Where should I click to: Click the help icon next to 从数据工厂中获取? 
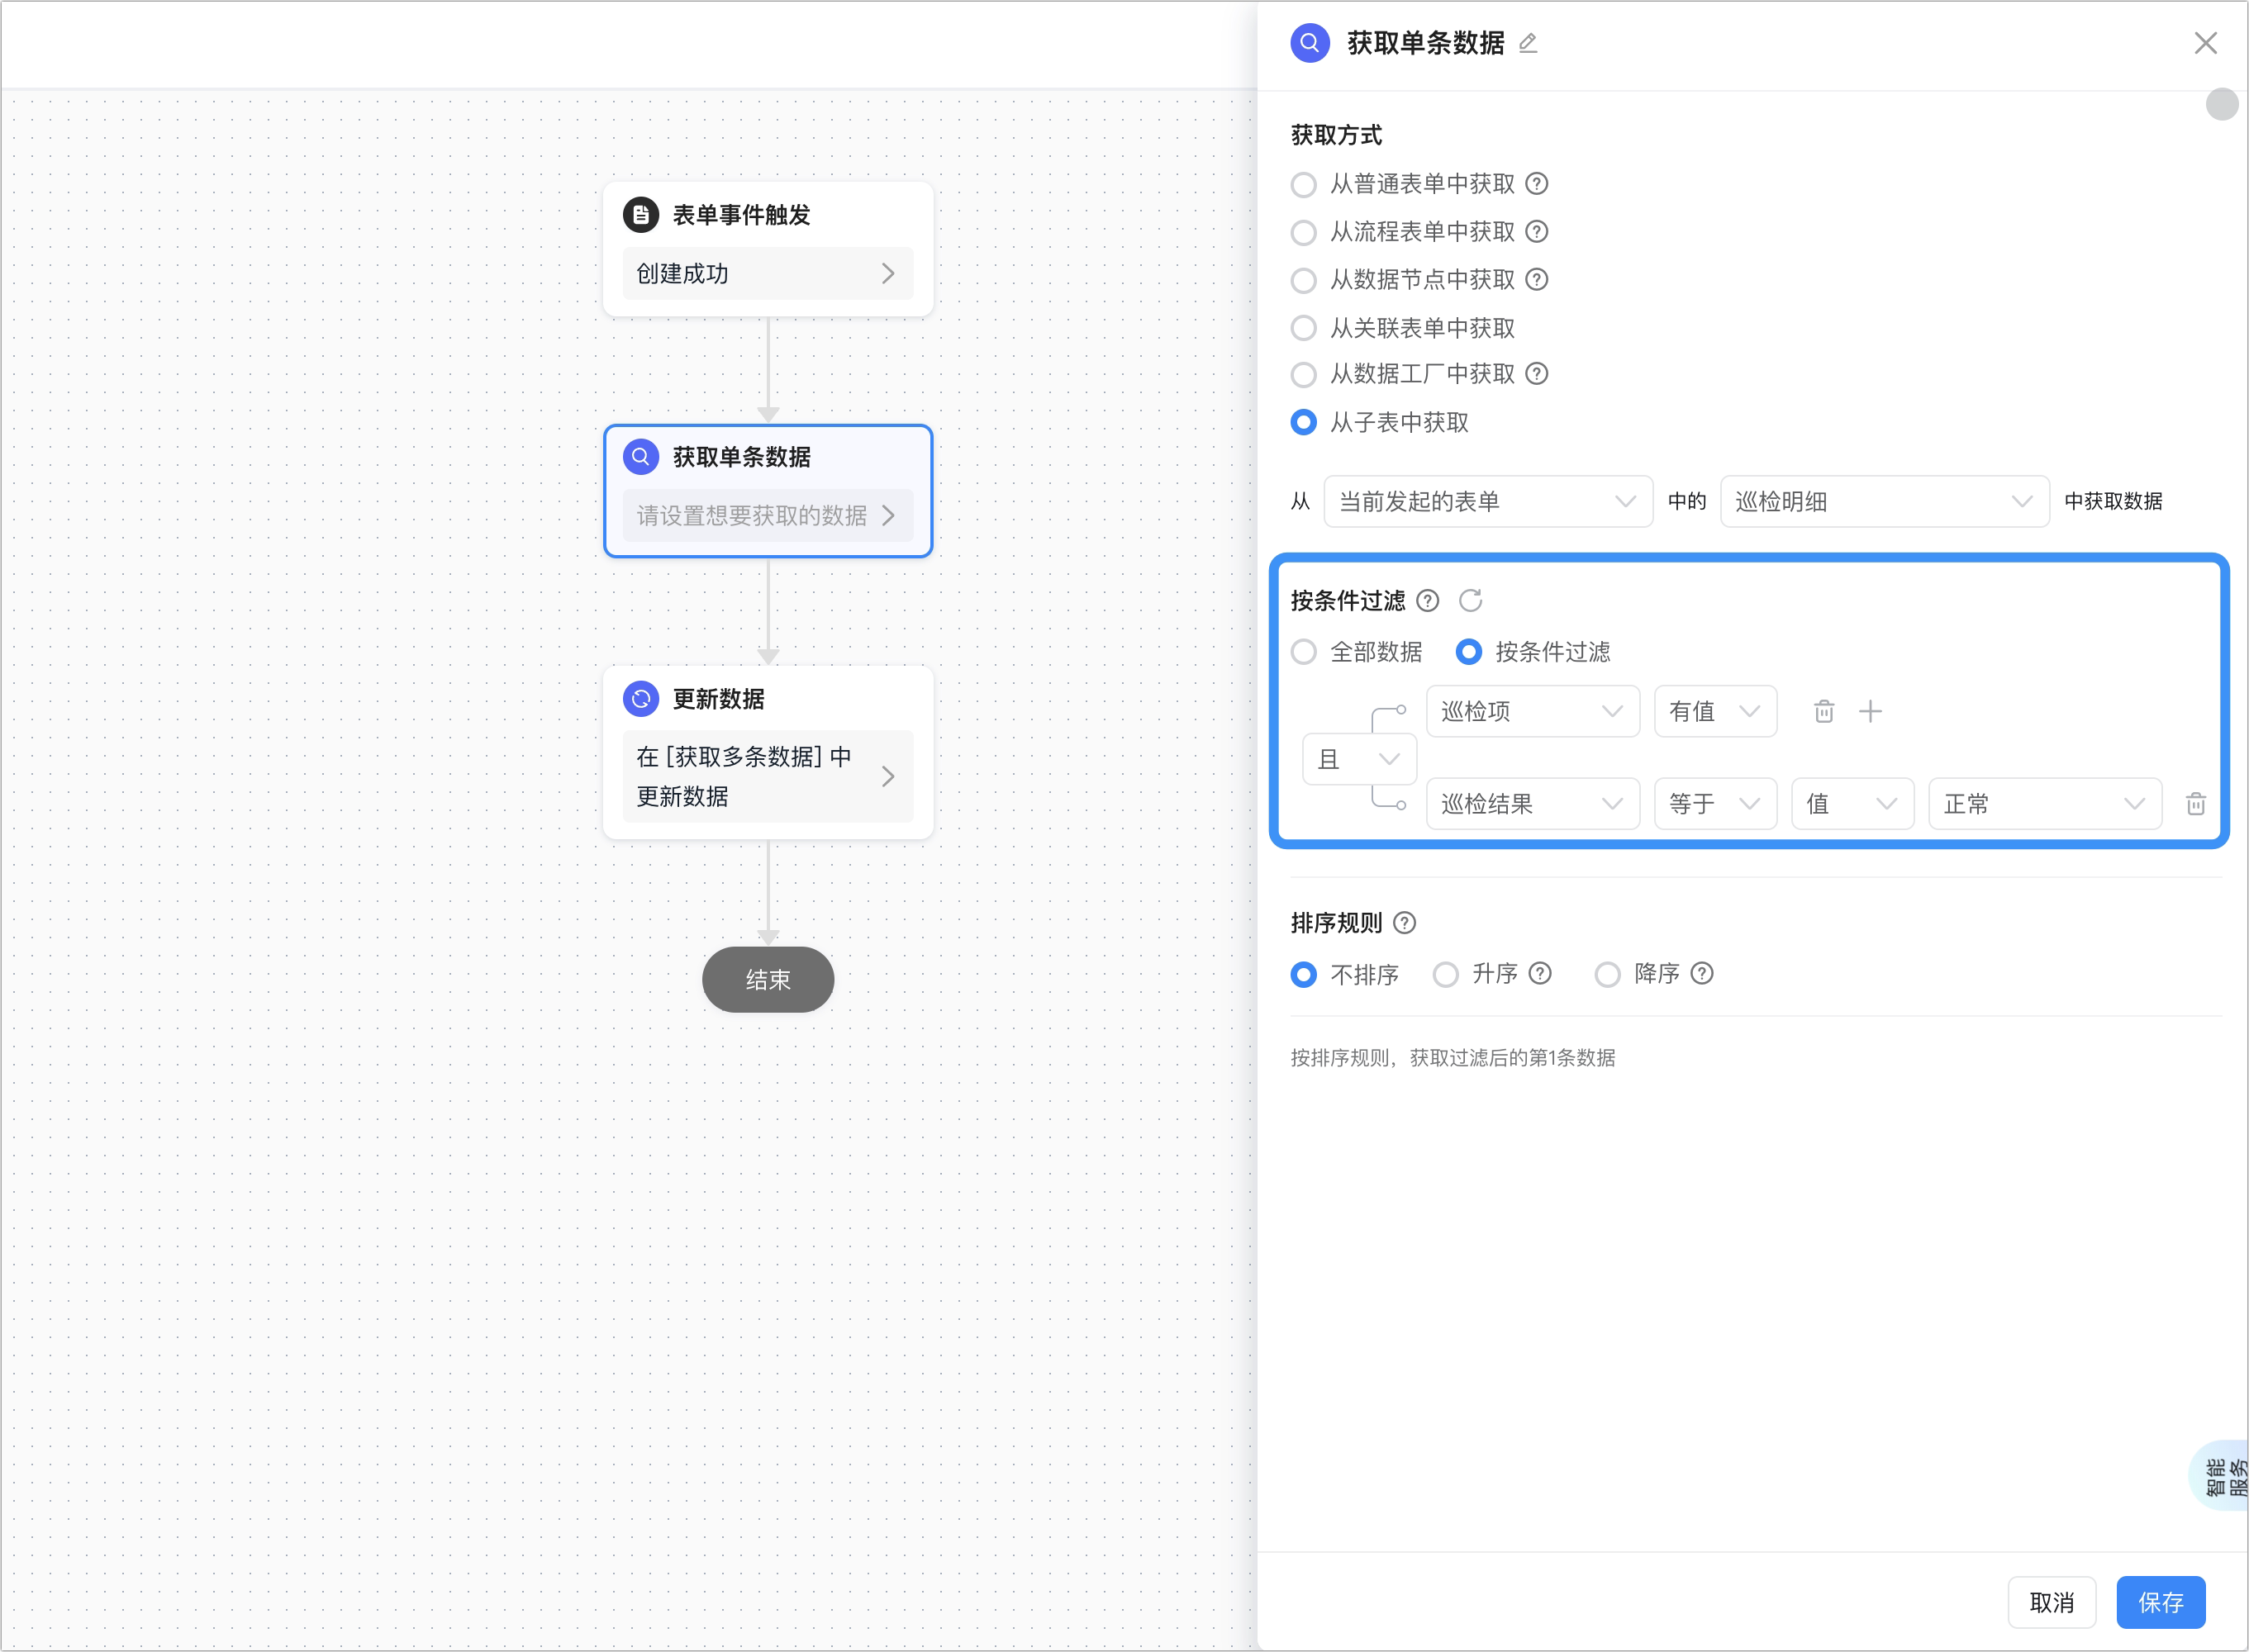pyautogui.click(x=1537, y=374)
